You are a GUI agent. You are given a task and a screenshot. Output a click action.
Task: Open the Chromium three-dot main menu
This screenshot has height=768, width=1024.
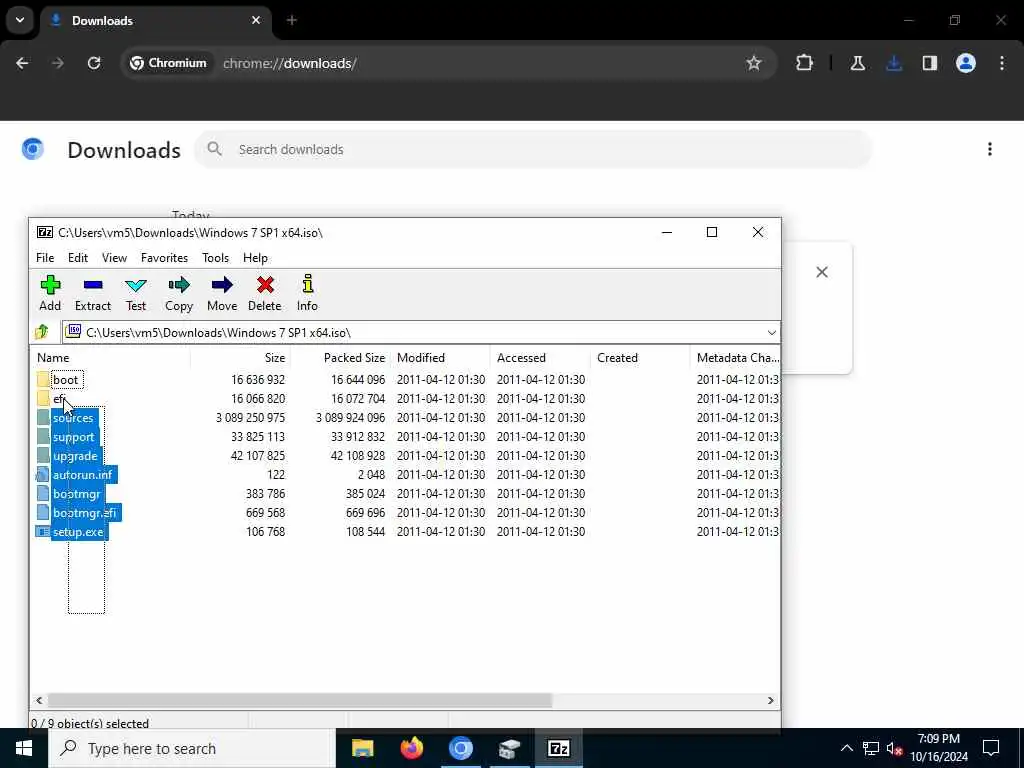(1002, 63)
